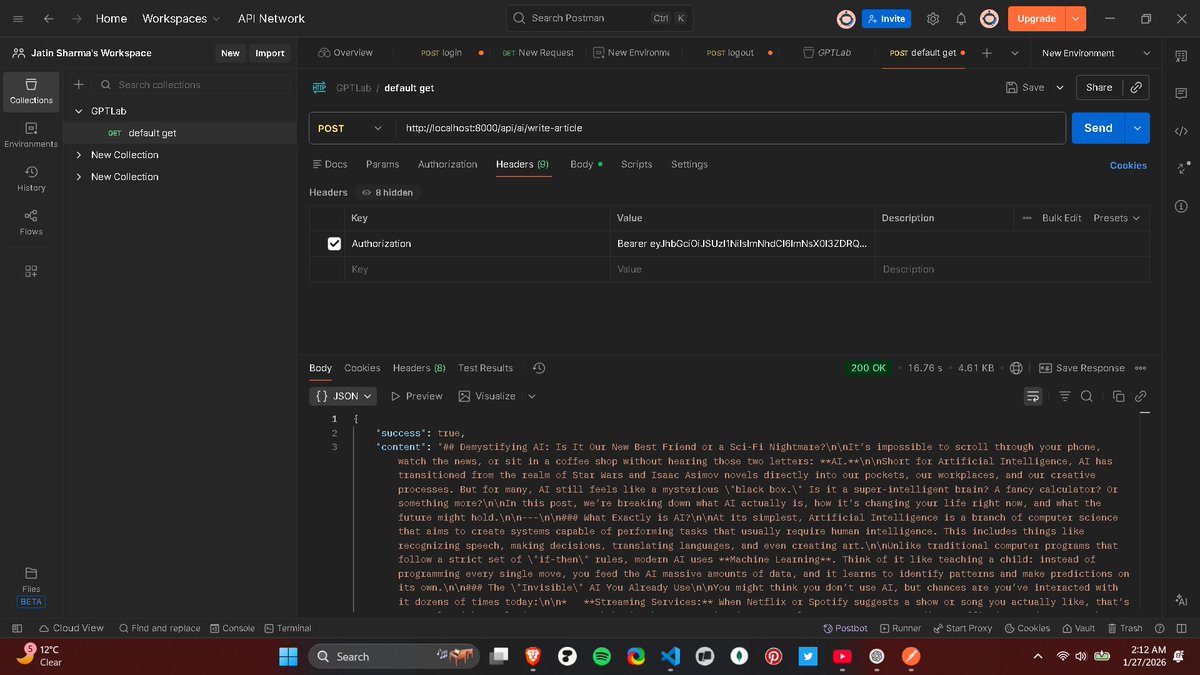Open the Presets dropdown
Image resolution: width=1200 pixels, height=675 pixels.
[x=1116, y=218]
